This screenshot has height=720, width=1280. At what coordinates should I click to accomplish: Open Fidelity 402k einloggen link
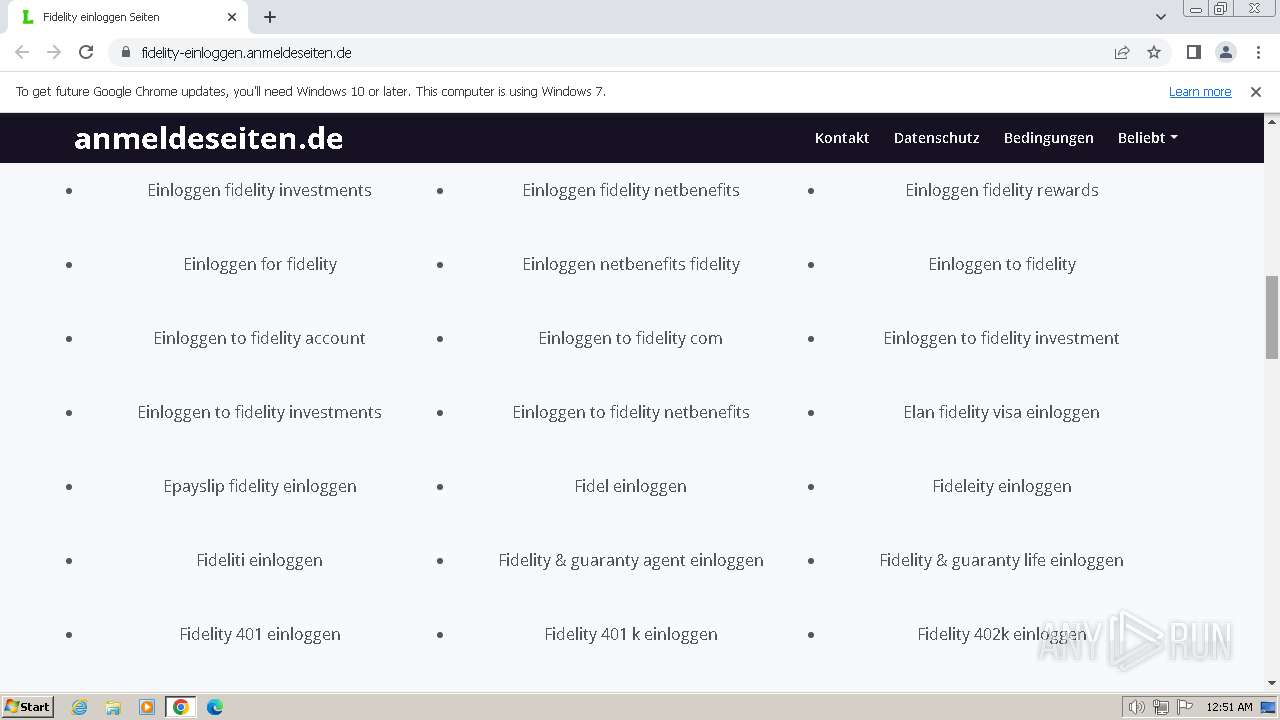tap(1002, 634)
